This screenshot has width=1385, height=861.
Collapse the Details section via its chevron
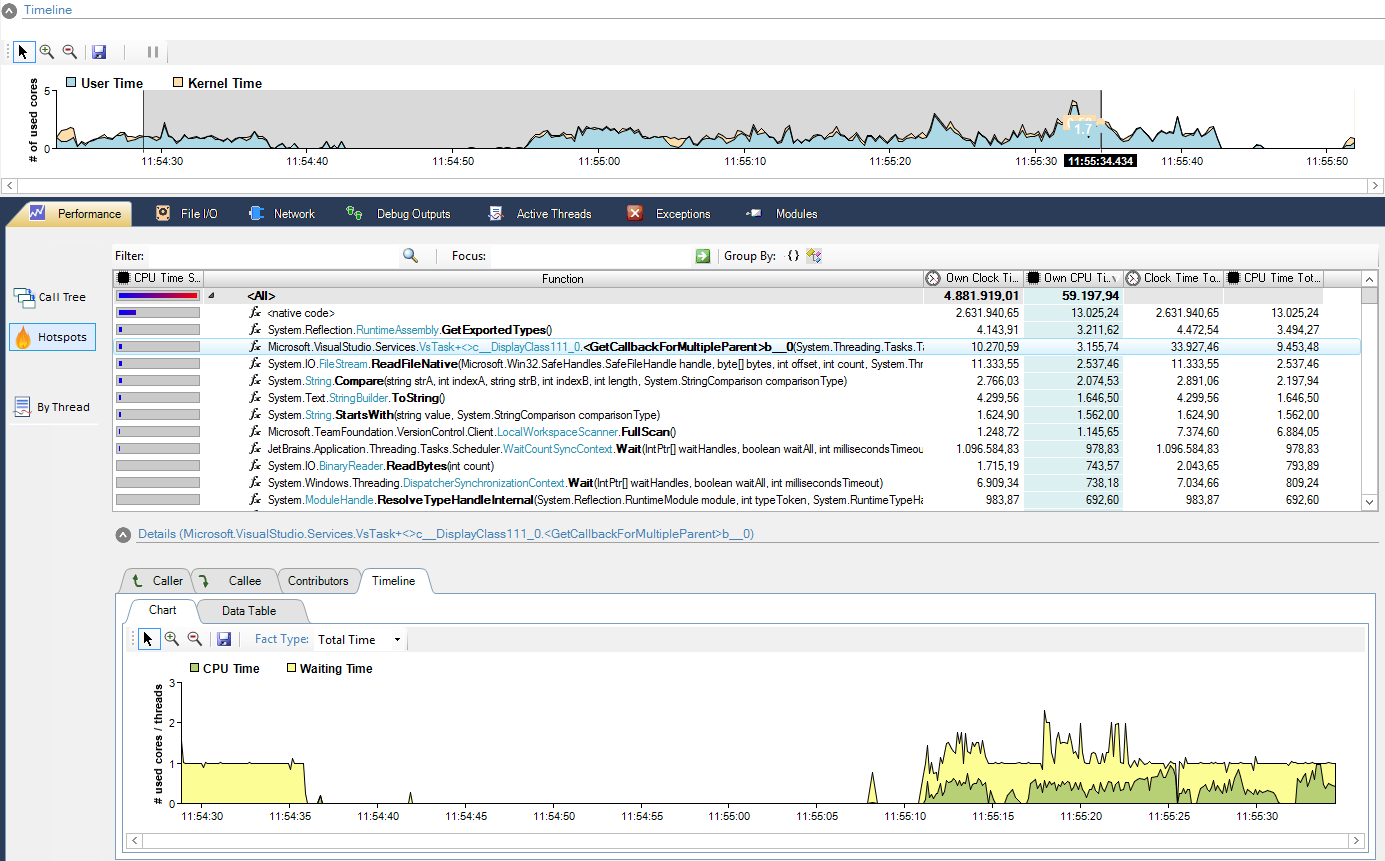click(x=123, y=534)
